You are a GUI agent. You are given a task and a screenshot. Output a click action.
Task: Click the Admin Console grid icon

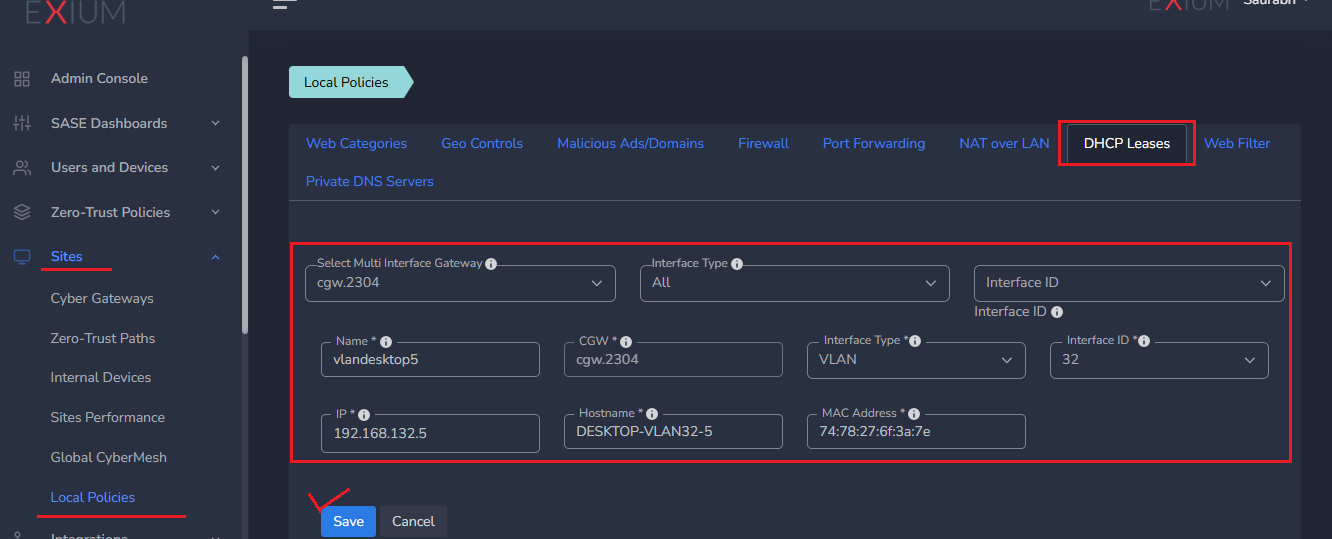(22, 79)
